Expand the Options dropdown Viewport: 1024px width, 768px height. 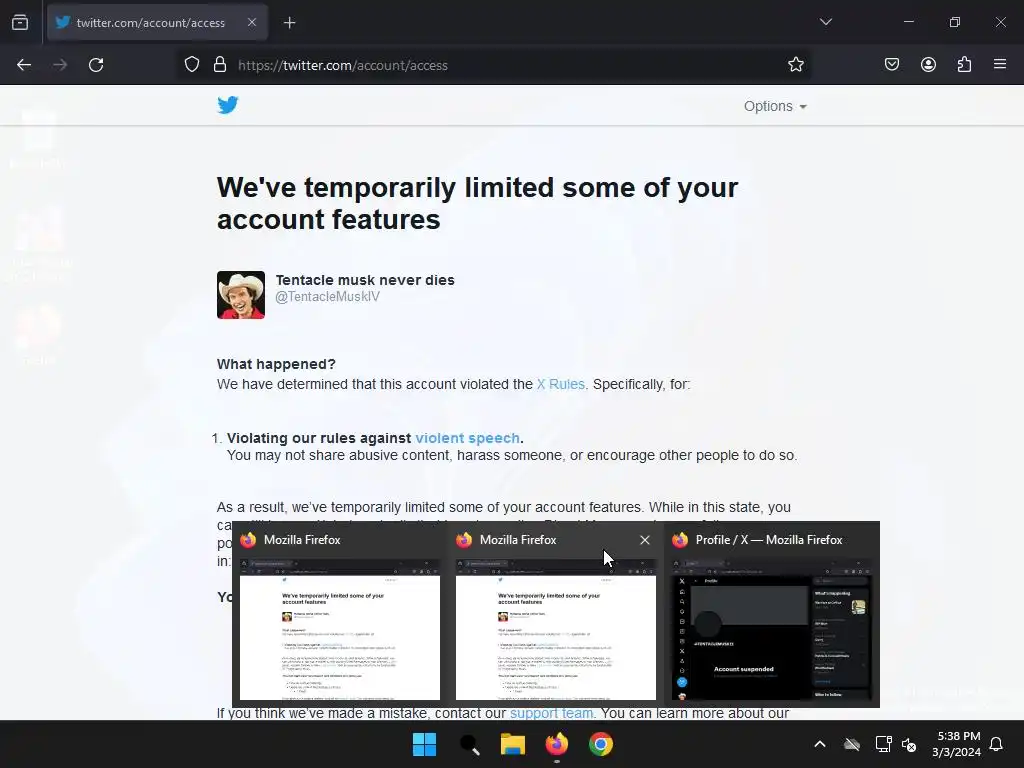775,106
